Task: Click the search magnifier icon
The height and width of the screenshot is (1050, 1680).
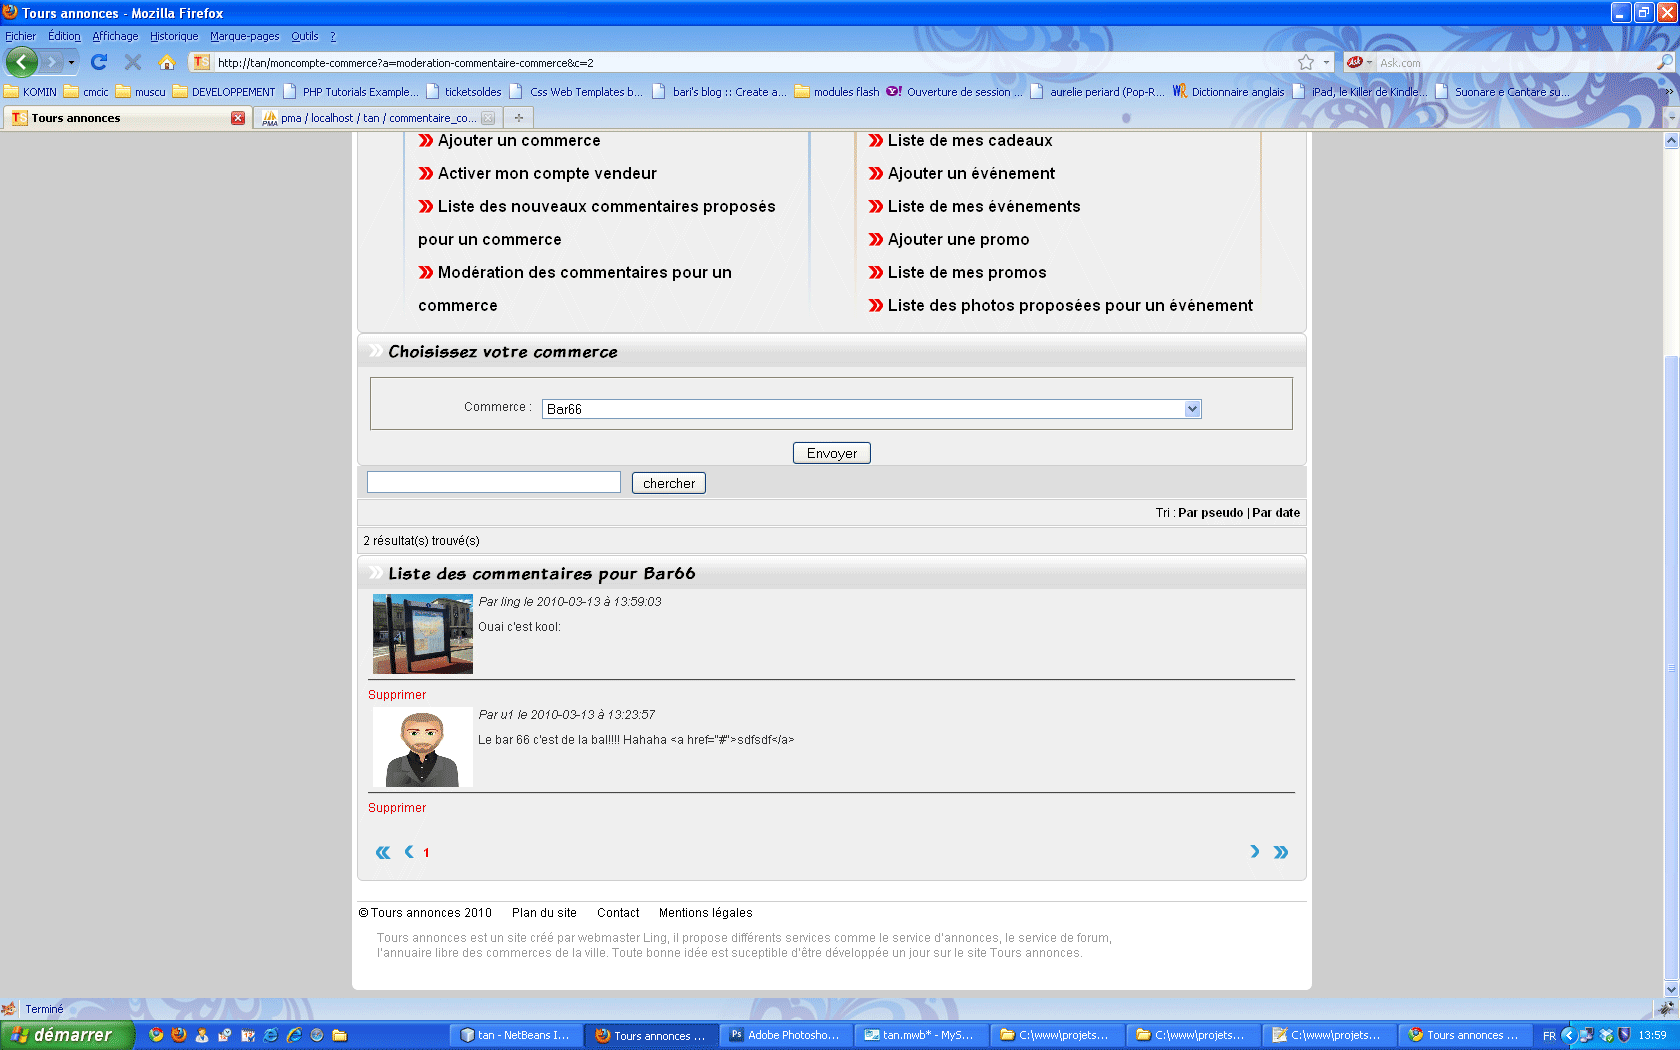Action: click(x=1664, y=62)
